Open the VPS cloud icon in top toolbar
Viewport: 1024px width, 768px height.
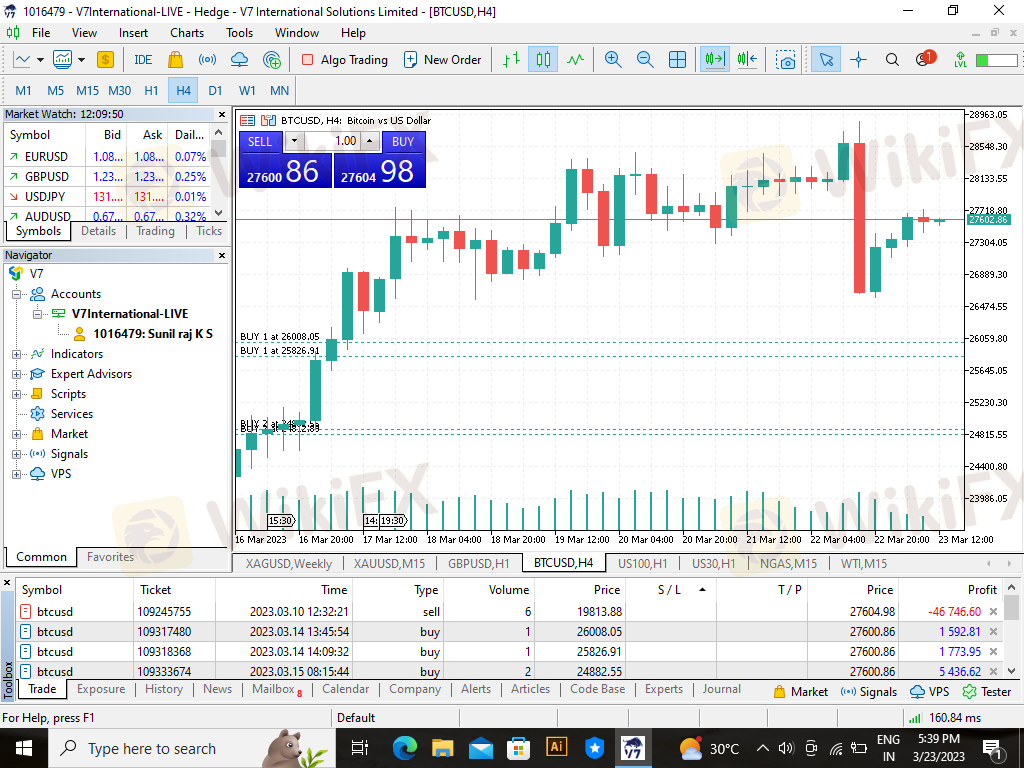240,60
